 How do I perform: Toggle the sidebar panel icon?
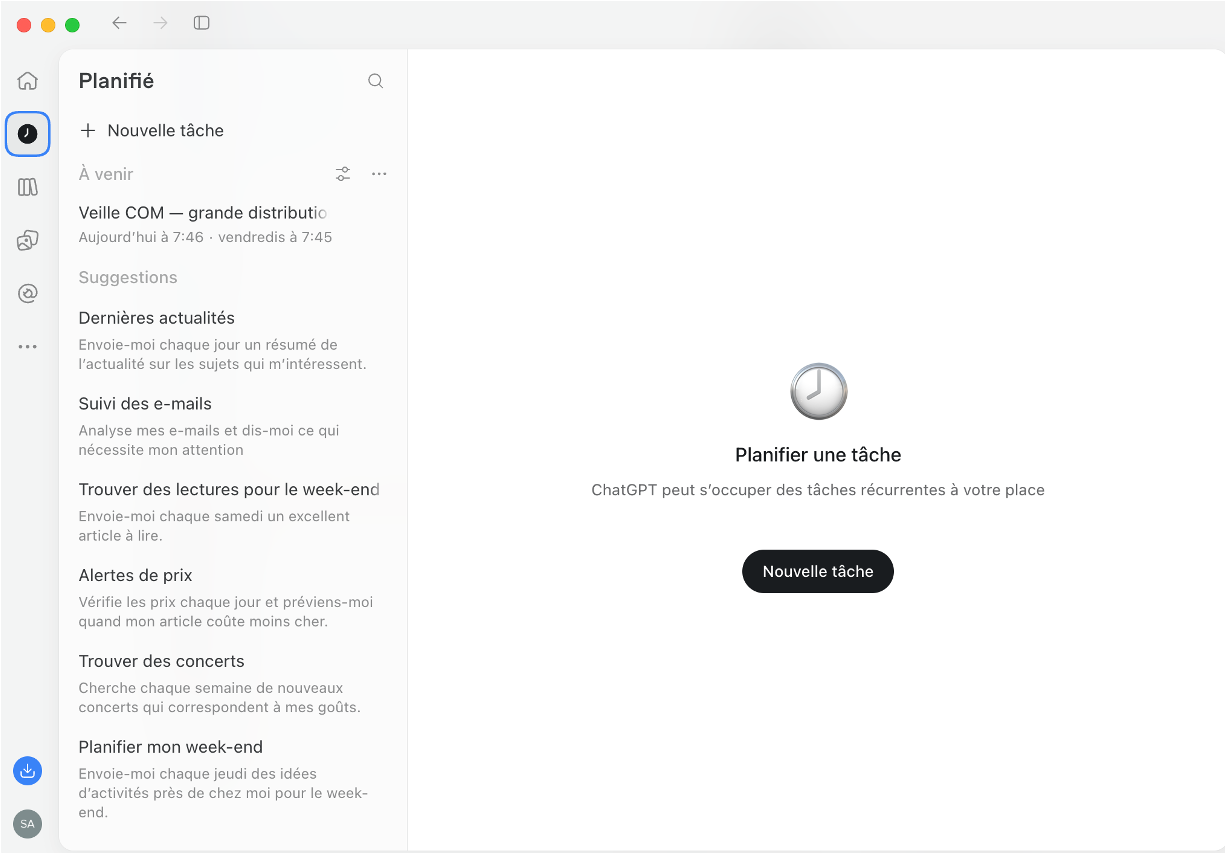[x=202, y=23]
